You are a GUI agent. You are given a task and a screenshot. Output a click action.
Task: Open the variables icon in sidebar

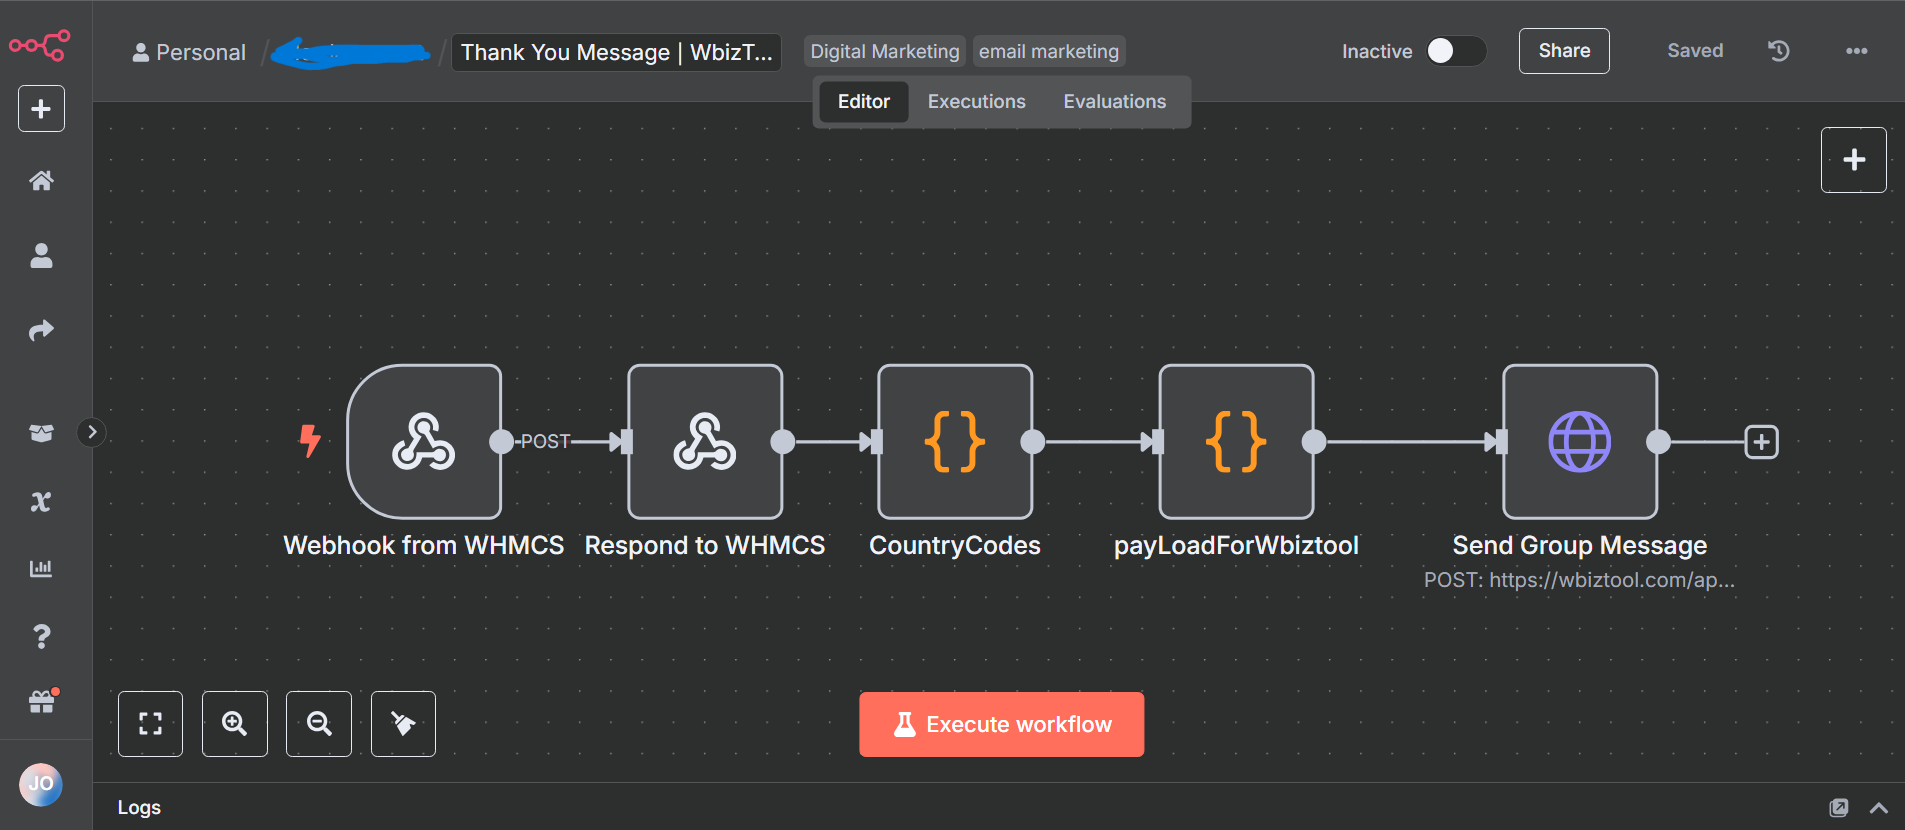coord(41,502)
